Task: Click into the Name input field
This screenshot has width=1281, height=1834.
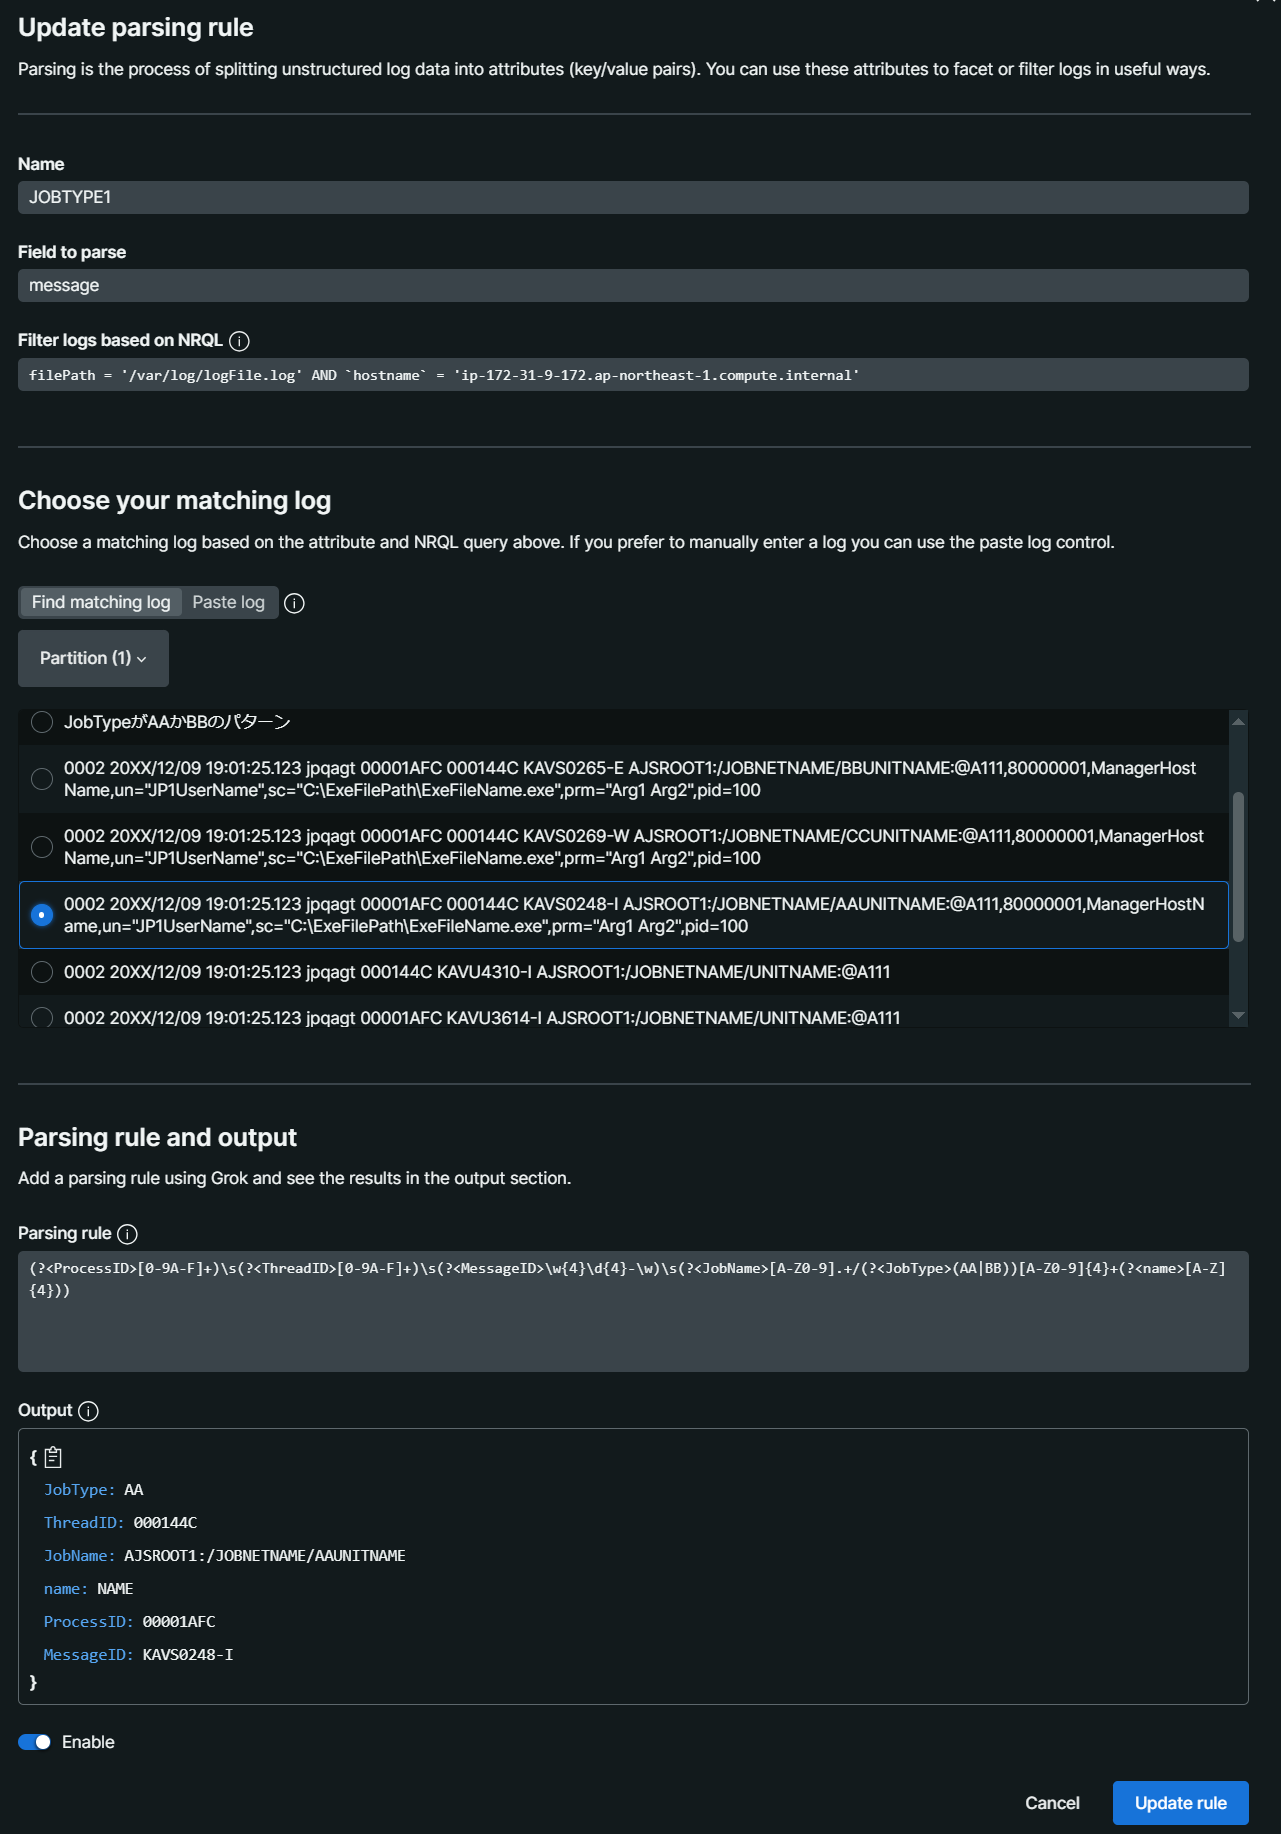Action: (633, 197)
